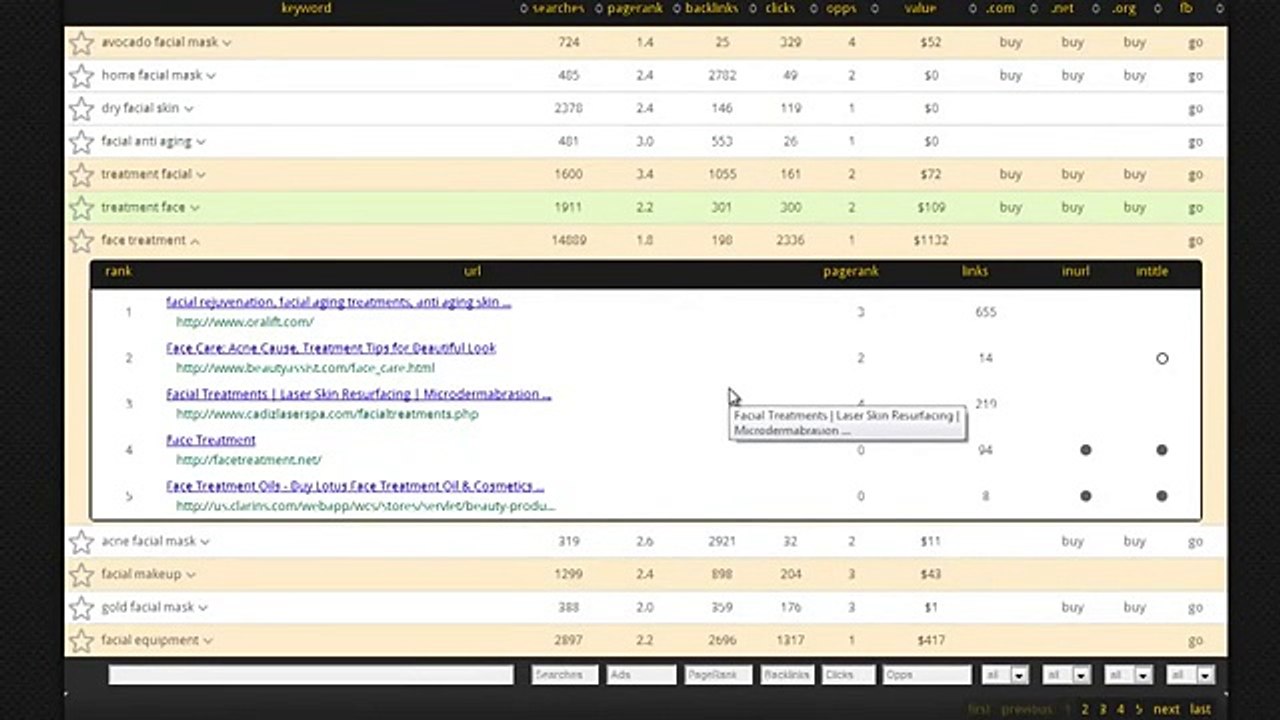
Task: Click the PageRank filter field
Action: point(718,675)
